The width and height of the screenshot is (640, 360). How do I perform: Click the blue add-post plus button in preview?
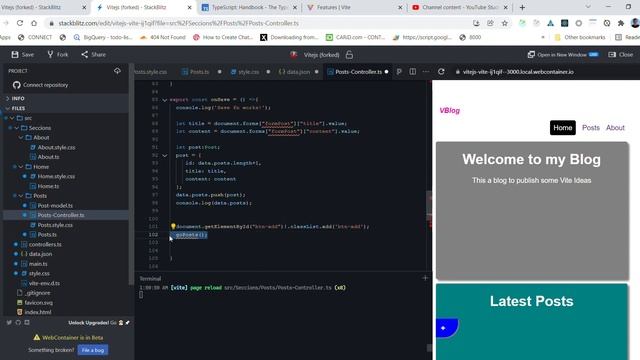point(446,328)
